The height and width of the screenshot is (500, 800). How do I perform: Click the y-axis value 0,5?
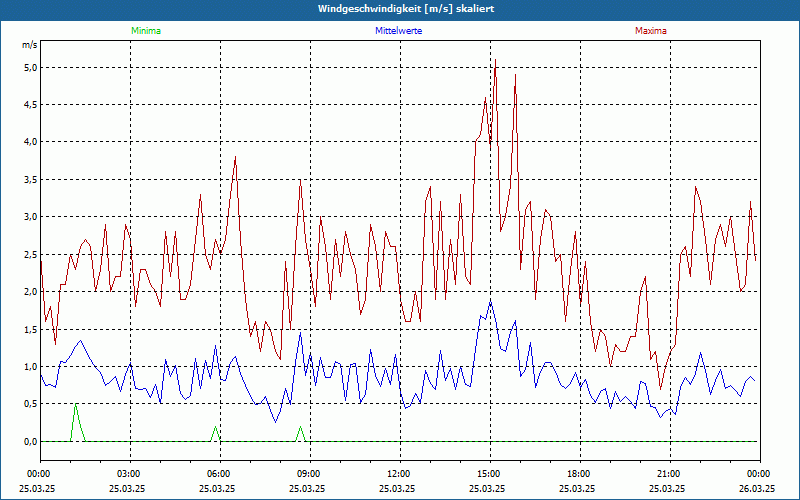click(x=31, y=404)
